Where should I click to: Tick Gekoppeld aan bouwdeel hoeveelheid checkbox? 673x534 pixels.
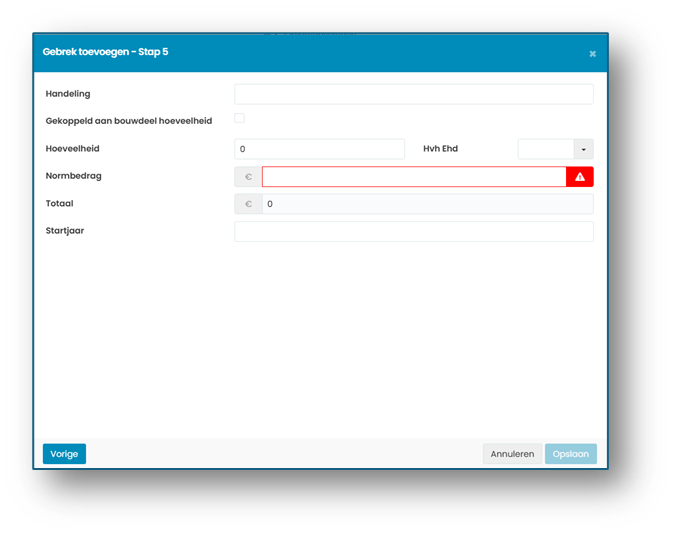tap(239, 118)
